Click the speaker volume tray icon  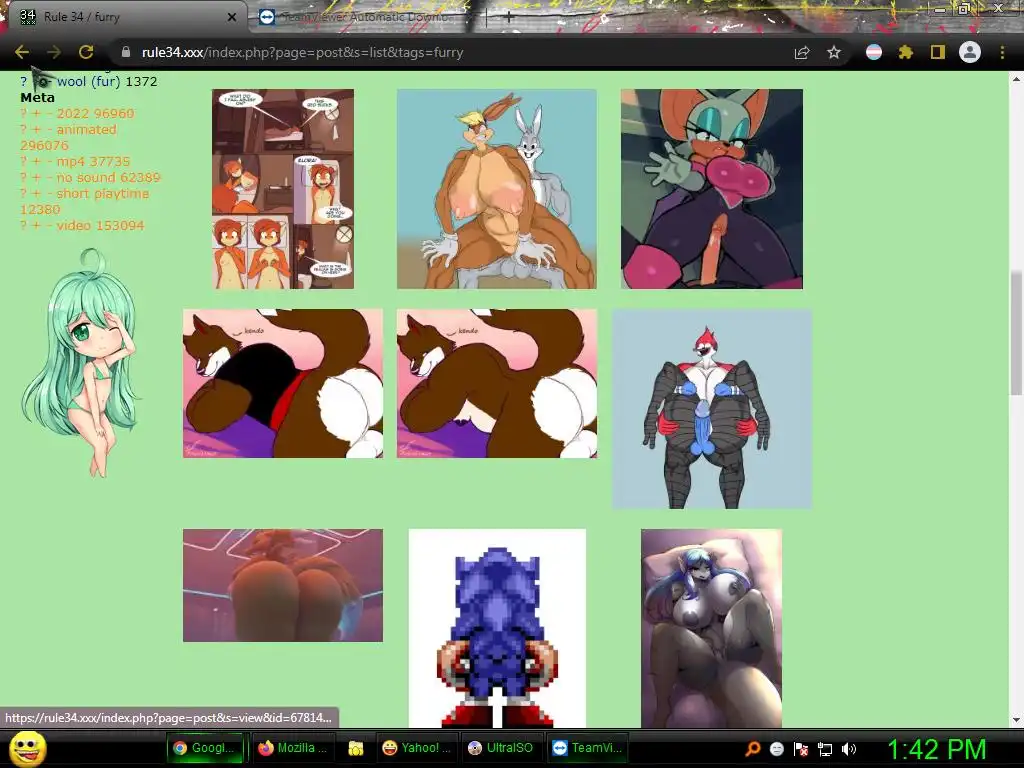point(848,749)
